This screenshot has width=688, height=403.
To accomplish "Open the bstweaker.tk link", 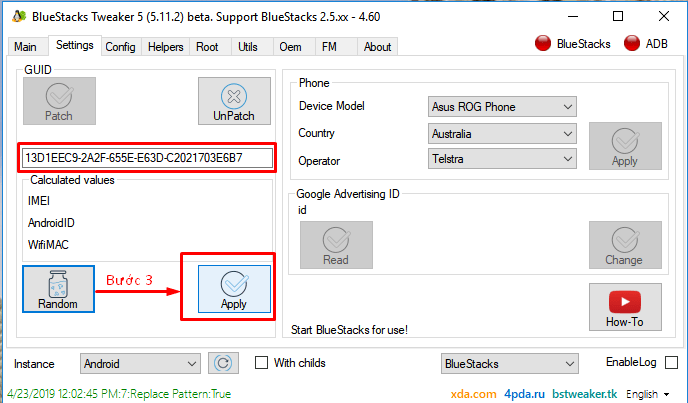I will tap(584, 394).
